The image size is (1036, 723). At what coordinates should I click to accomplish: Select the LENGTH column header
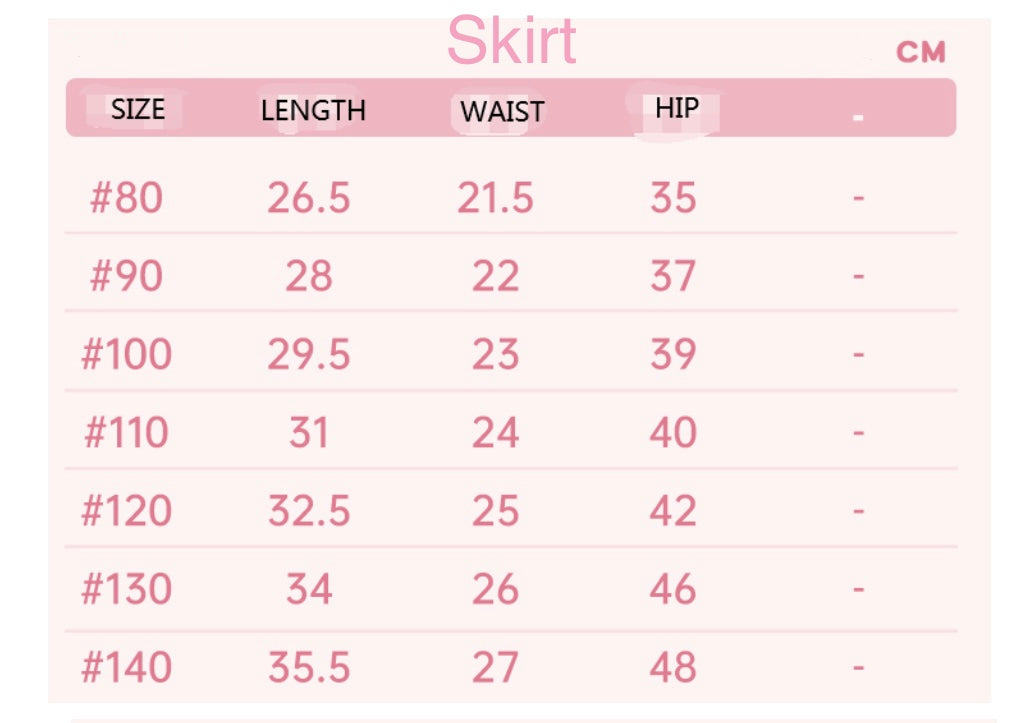(313, 110)
